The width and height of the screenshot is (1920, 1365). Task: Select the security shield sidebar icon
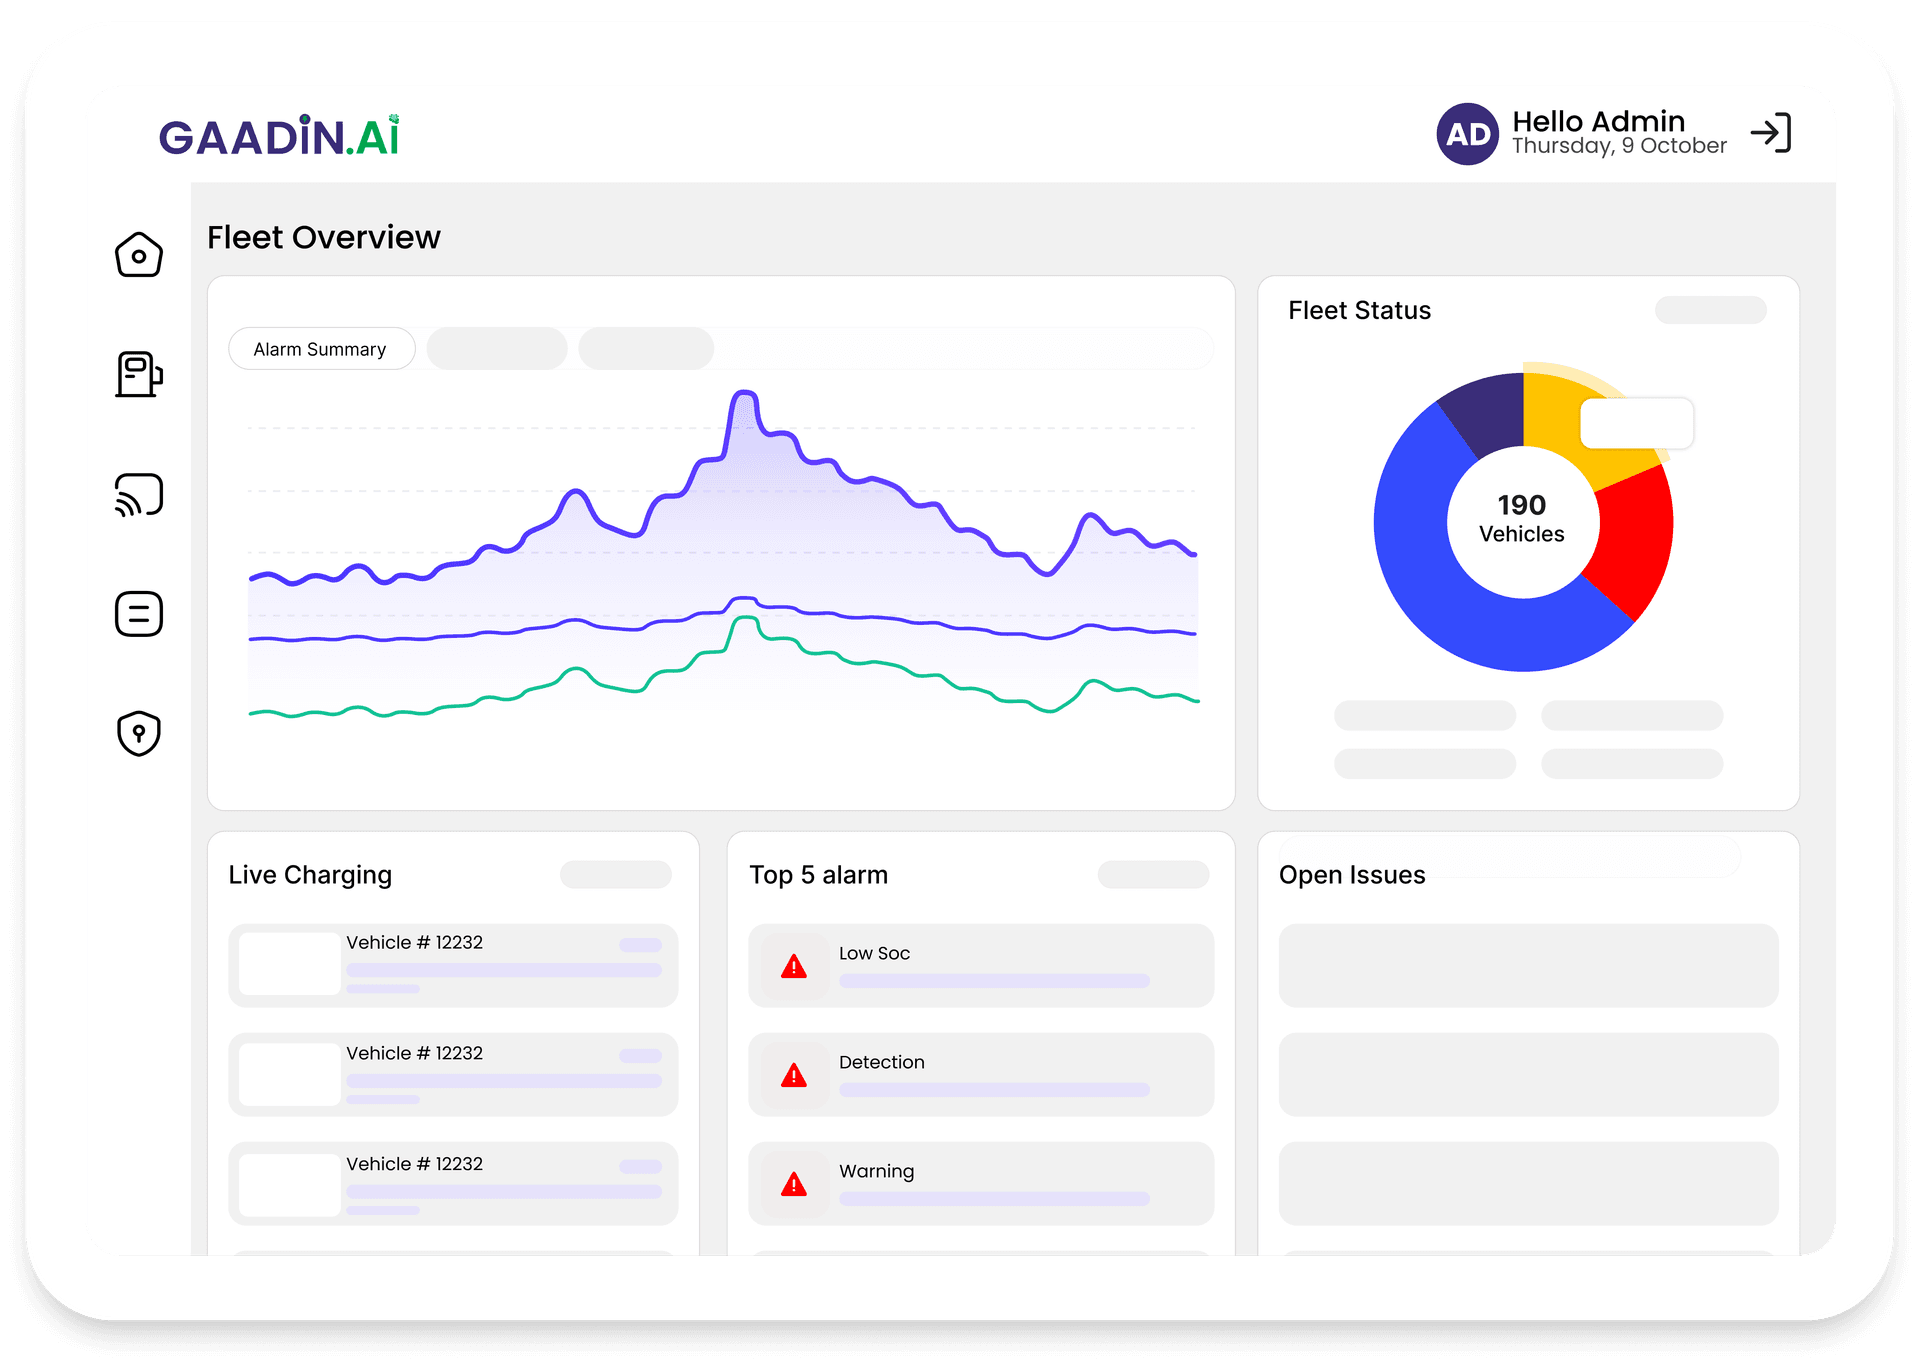(x=138, y=733)
